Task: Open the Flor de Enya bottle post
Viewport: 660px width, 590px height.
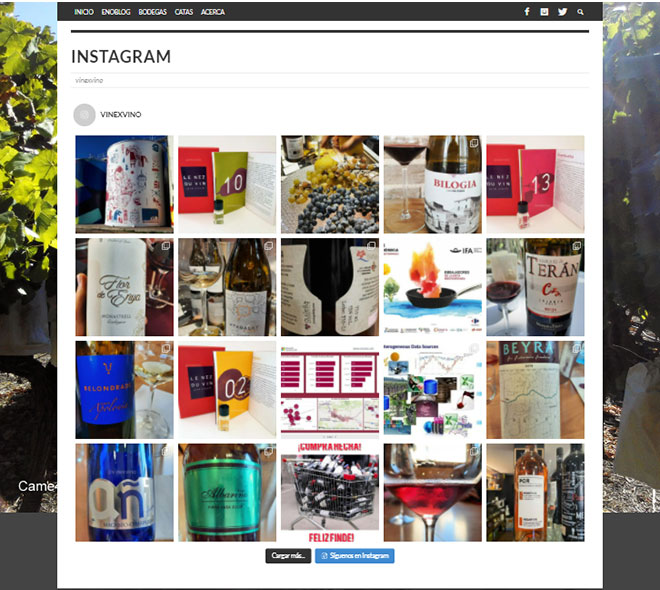Action: pos(124,287)
